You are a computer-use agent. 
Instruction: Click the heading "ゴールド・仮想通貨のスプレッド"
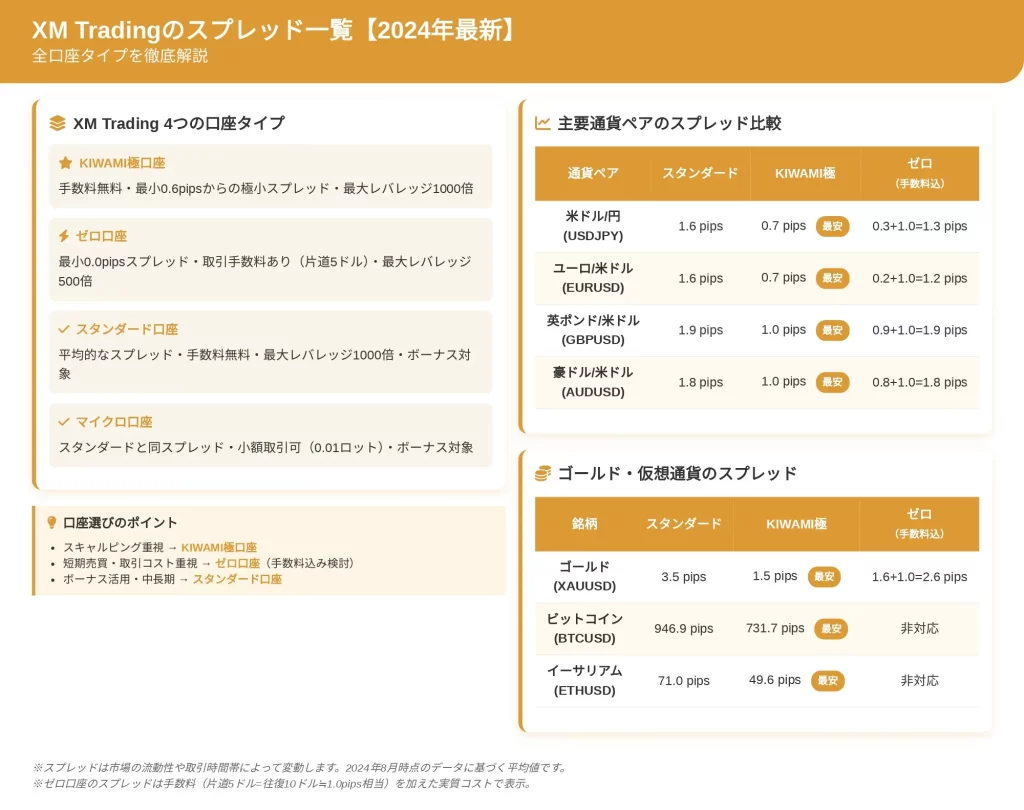coord(677,474)
